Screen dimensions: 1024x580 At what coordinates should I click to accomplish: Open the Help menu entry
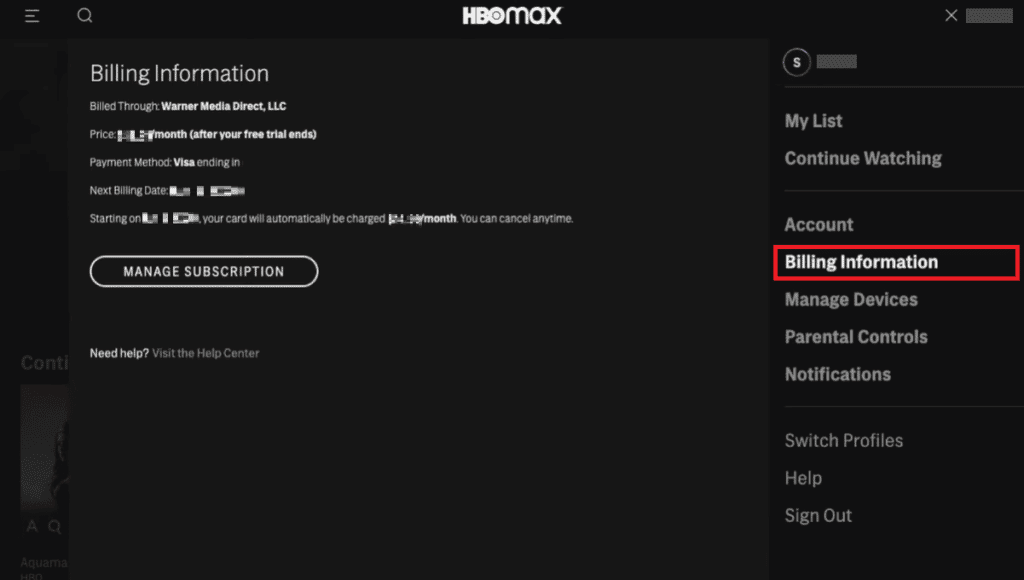[x=803, y=478]
